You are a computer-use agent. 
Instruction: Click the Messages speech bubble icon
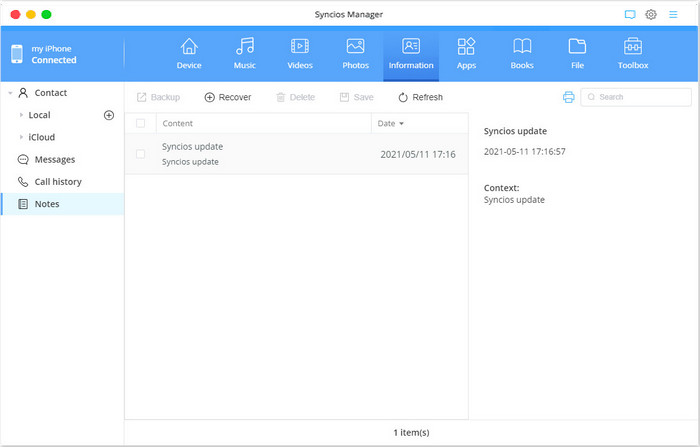pos(23,159)
